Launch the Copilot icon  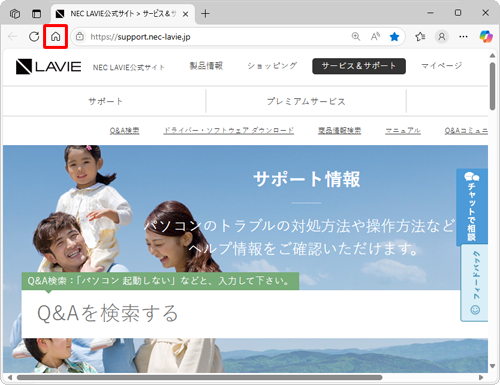pos(486,37)
